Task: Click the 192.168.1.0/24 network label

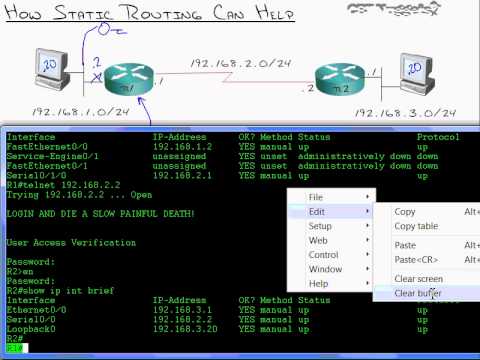Action: coord(81,112)
